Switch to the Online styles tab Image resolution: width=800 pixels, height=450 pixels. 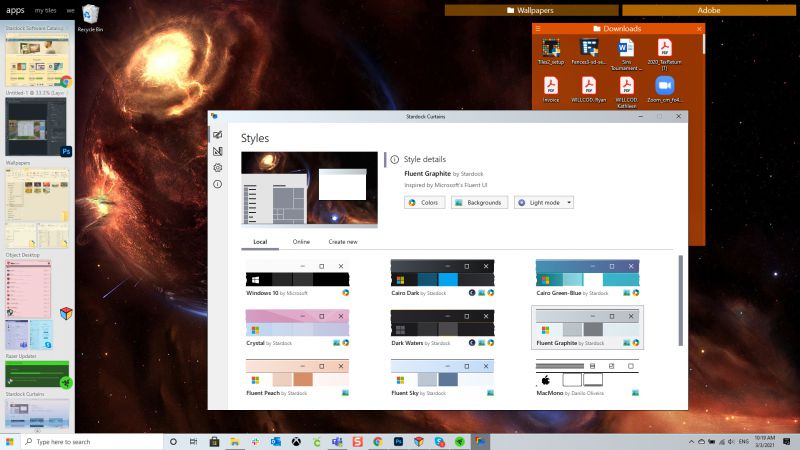click(x=301, y=242)
